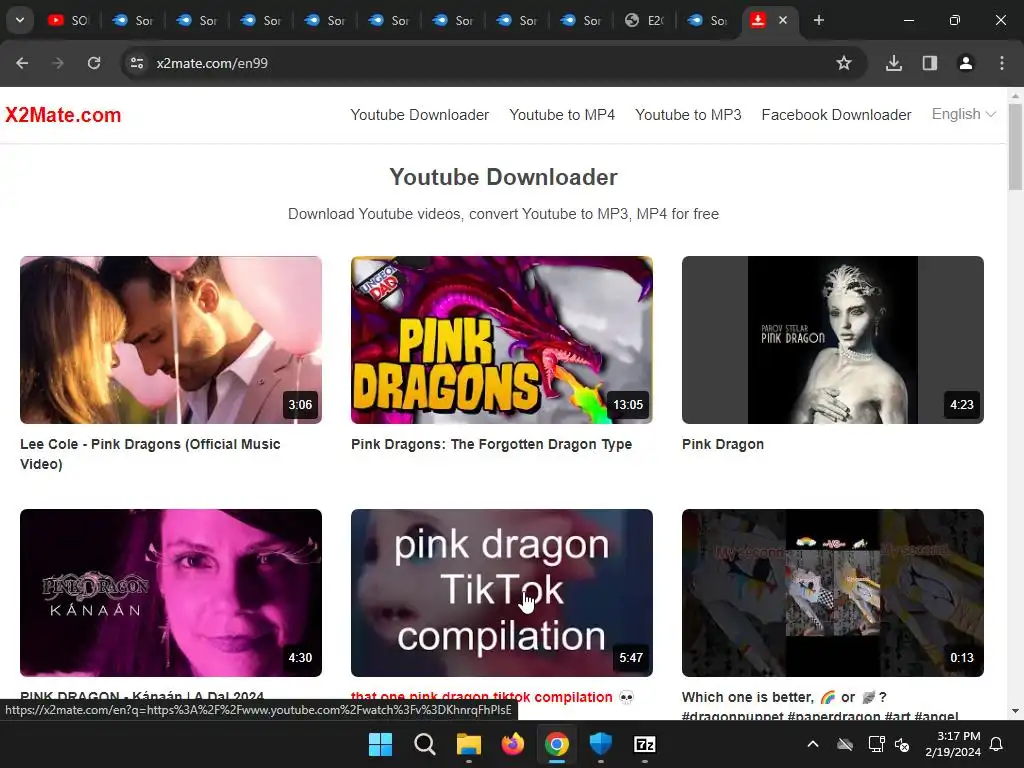Screen dimensions: 1024x768
Task: Click title Lee Cole - Pink Dragons (Official Music Video)
Action: click(150, 454)
